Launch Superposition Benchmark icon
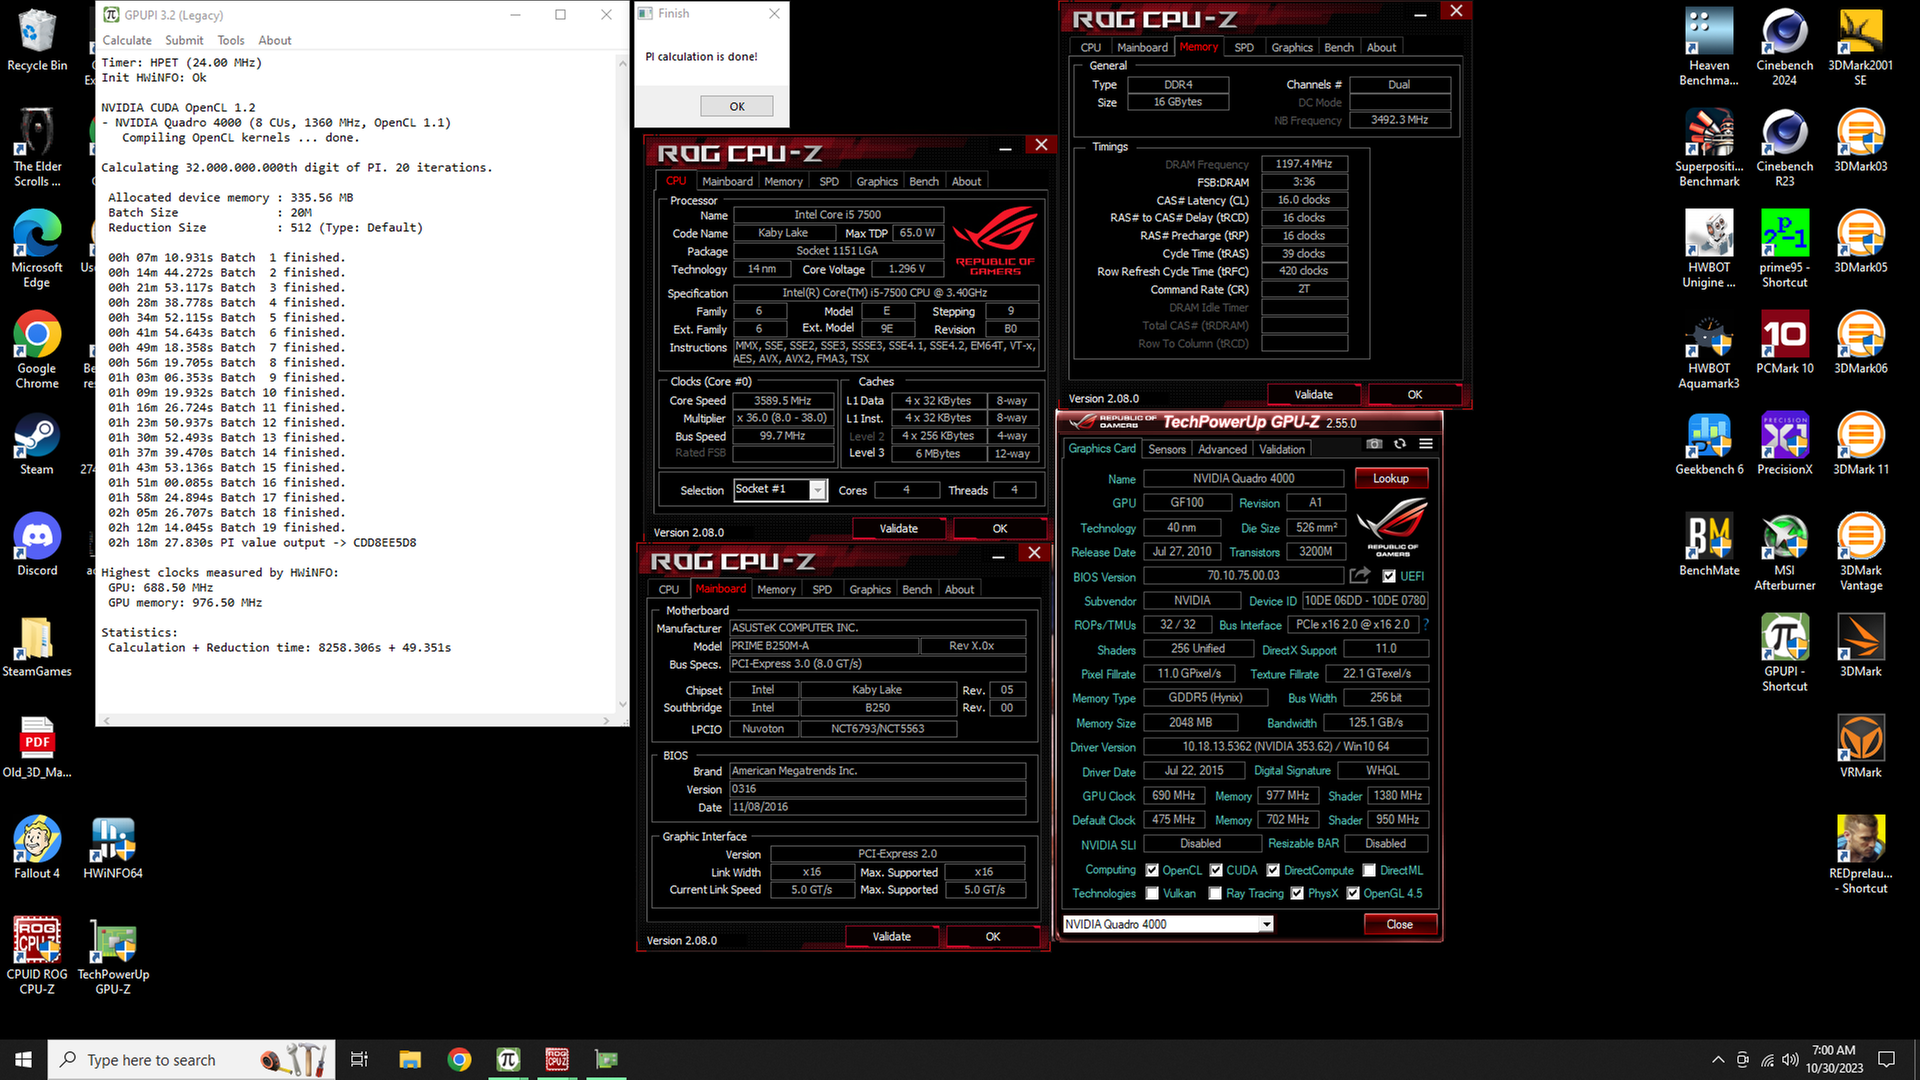 pos(1709,148)
